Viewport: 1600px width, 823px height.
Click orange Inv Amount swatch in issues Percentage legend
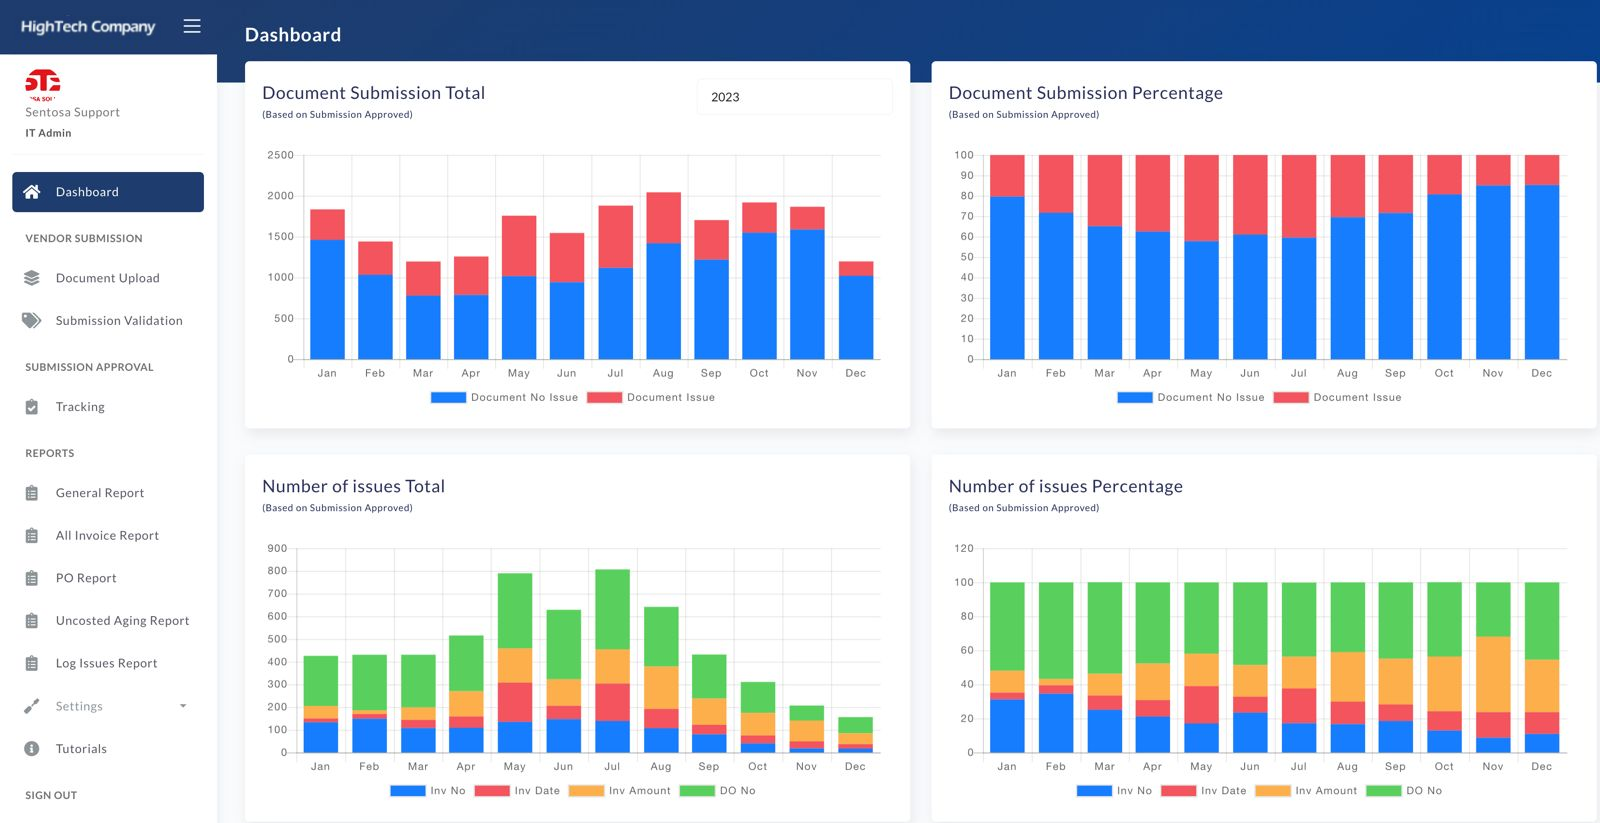point(1272,791)
